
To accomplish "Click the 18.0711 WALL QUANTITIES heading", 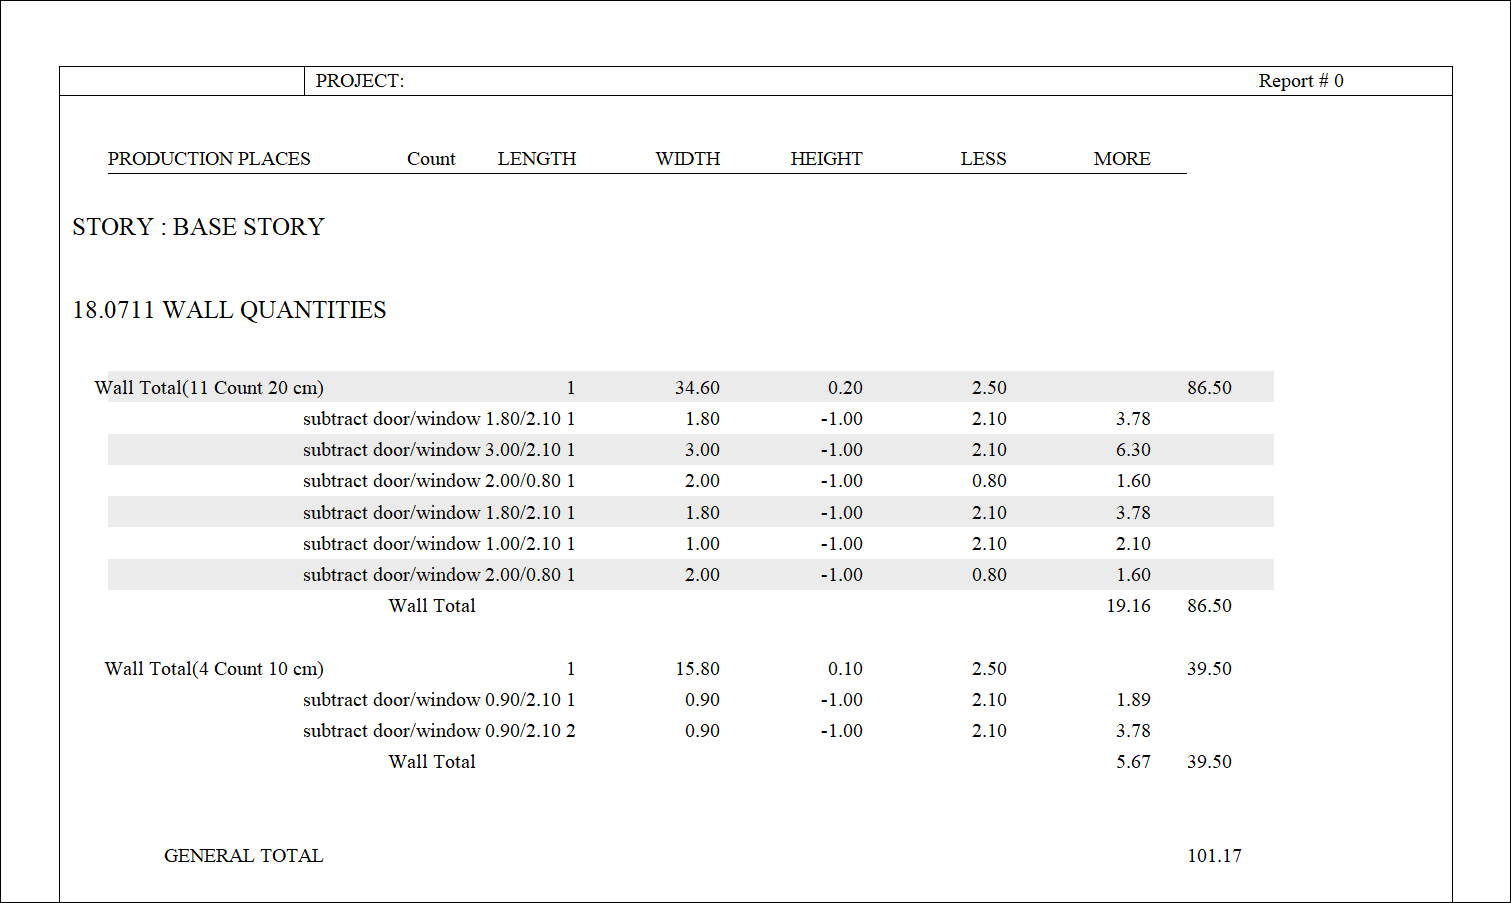I will click(x=229, y=310).
